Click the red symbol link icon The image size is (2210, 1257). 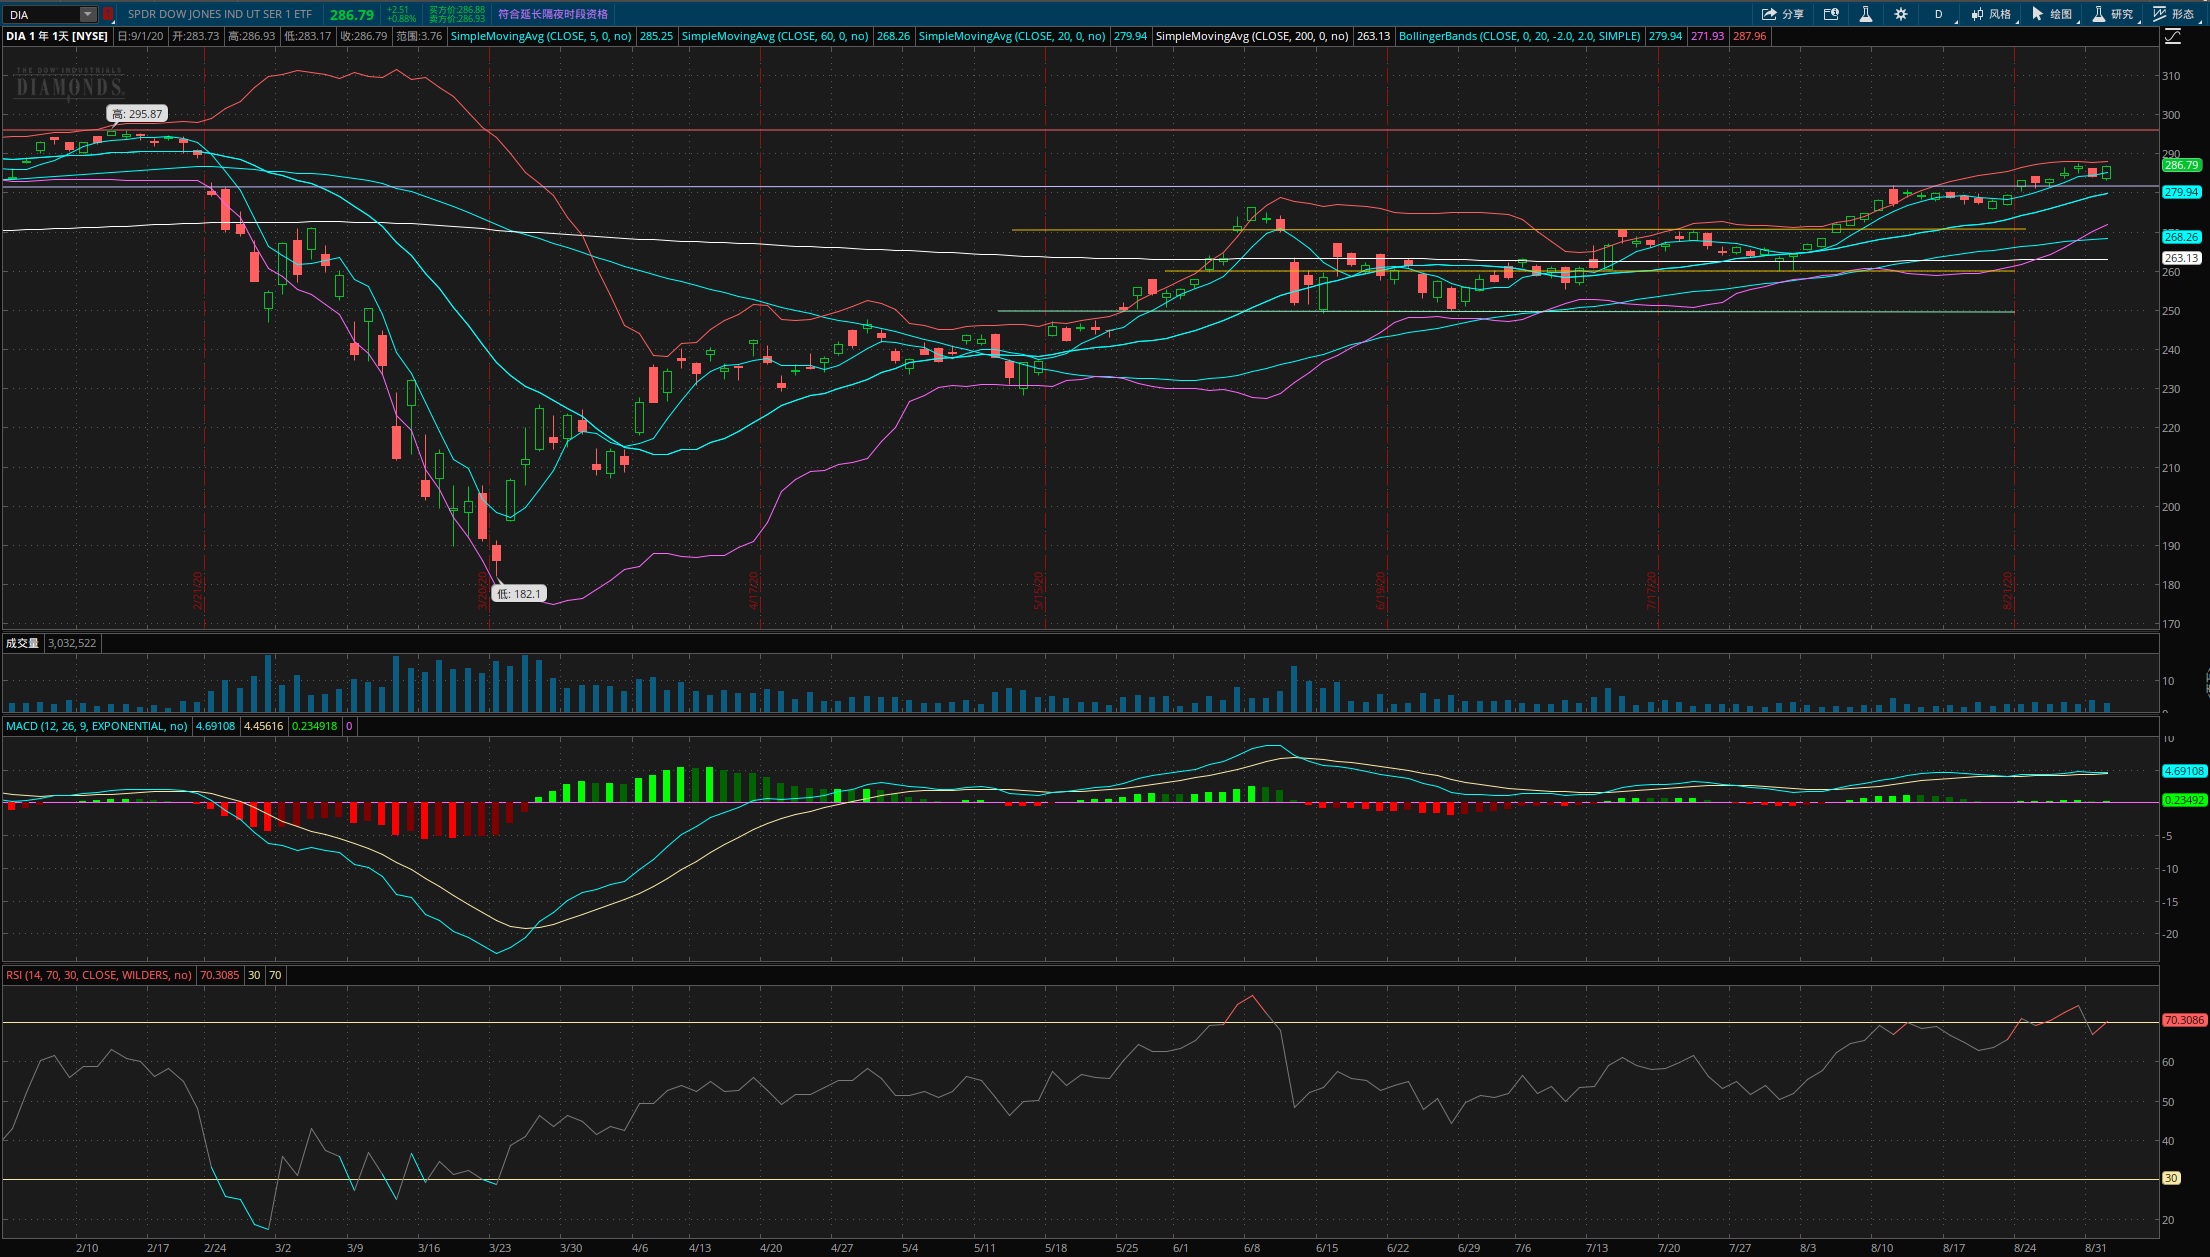click(x=108, y=14)
